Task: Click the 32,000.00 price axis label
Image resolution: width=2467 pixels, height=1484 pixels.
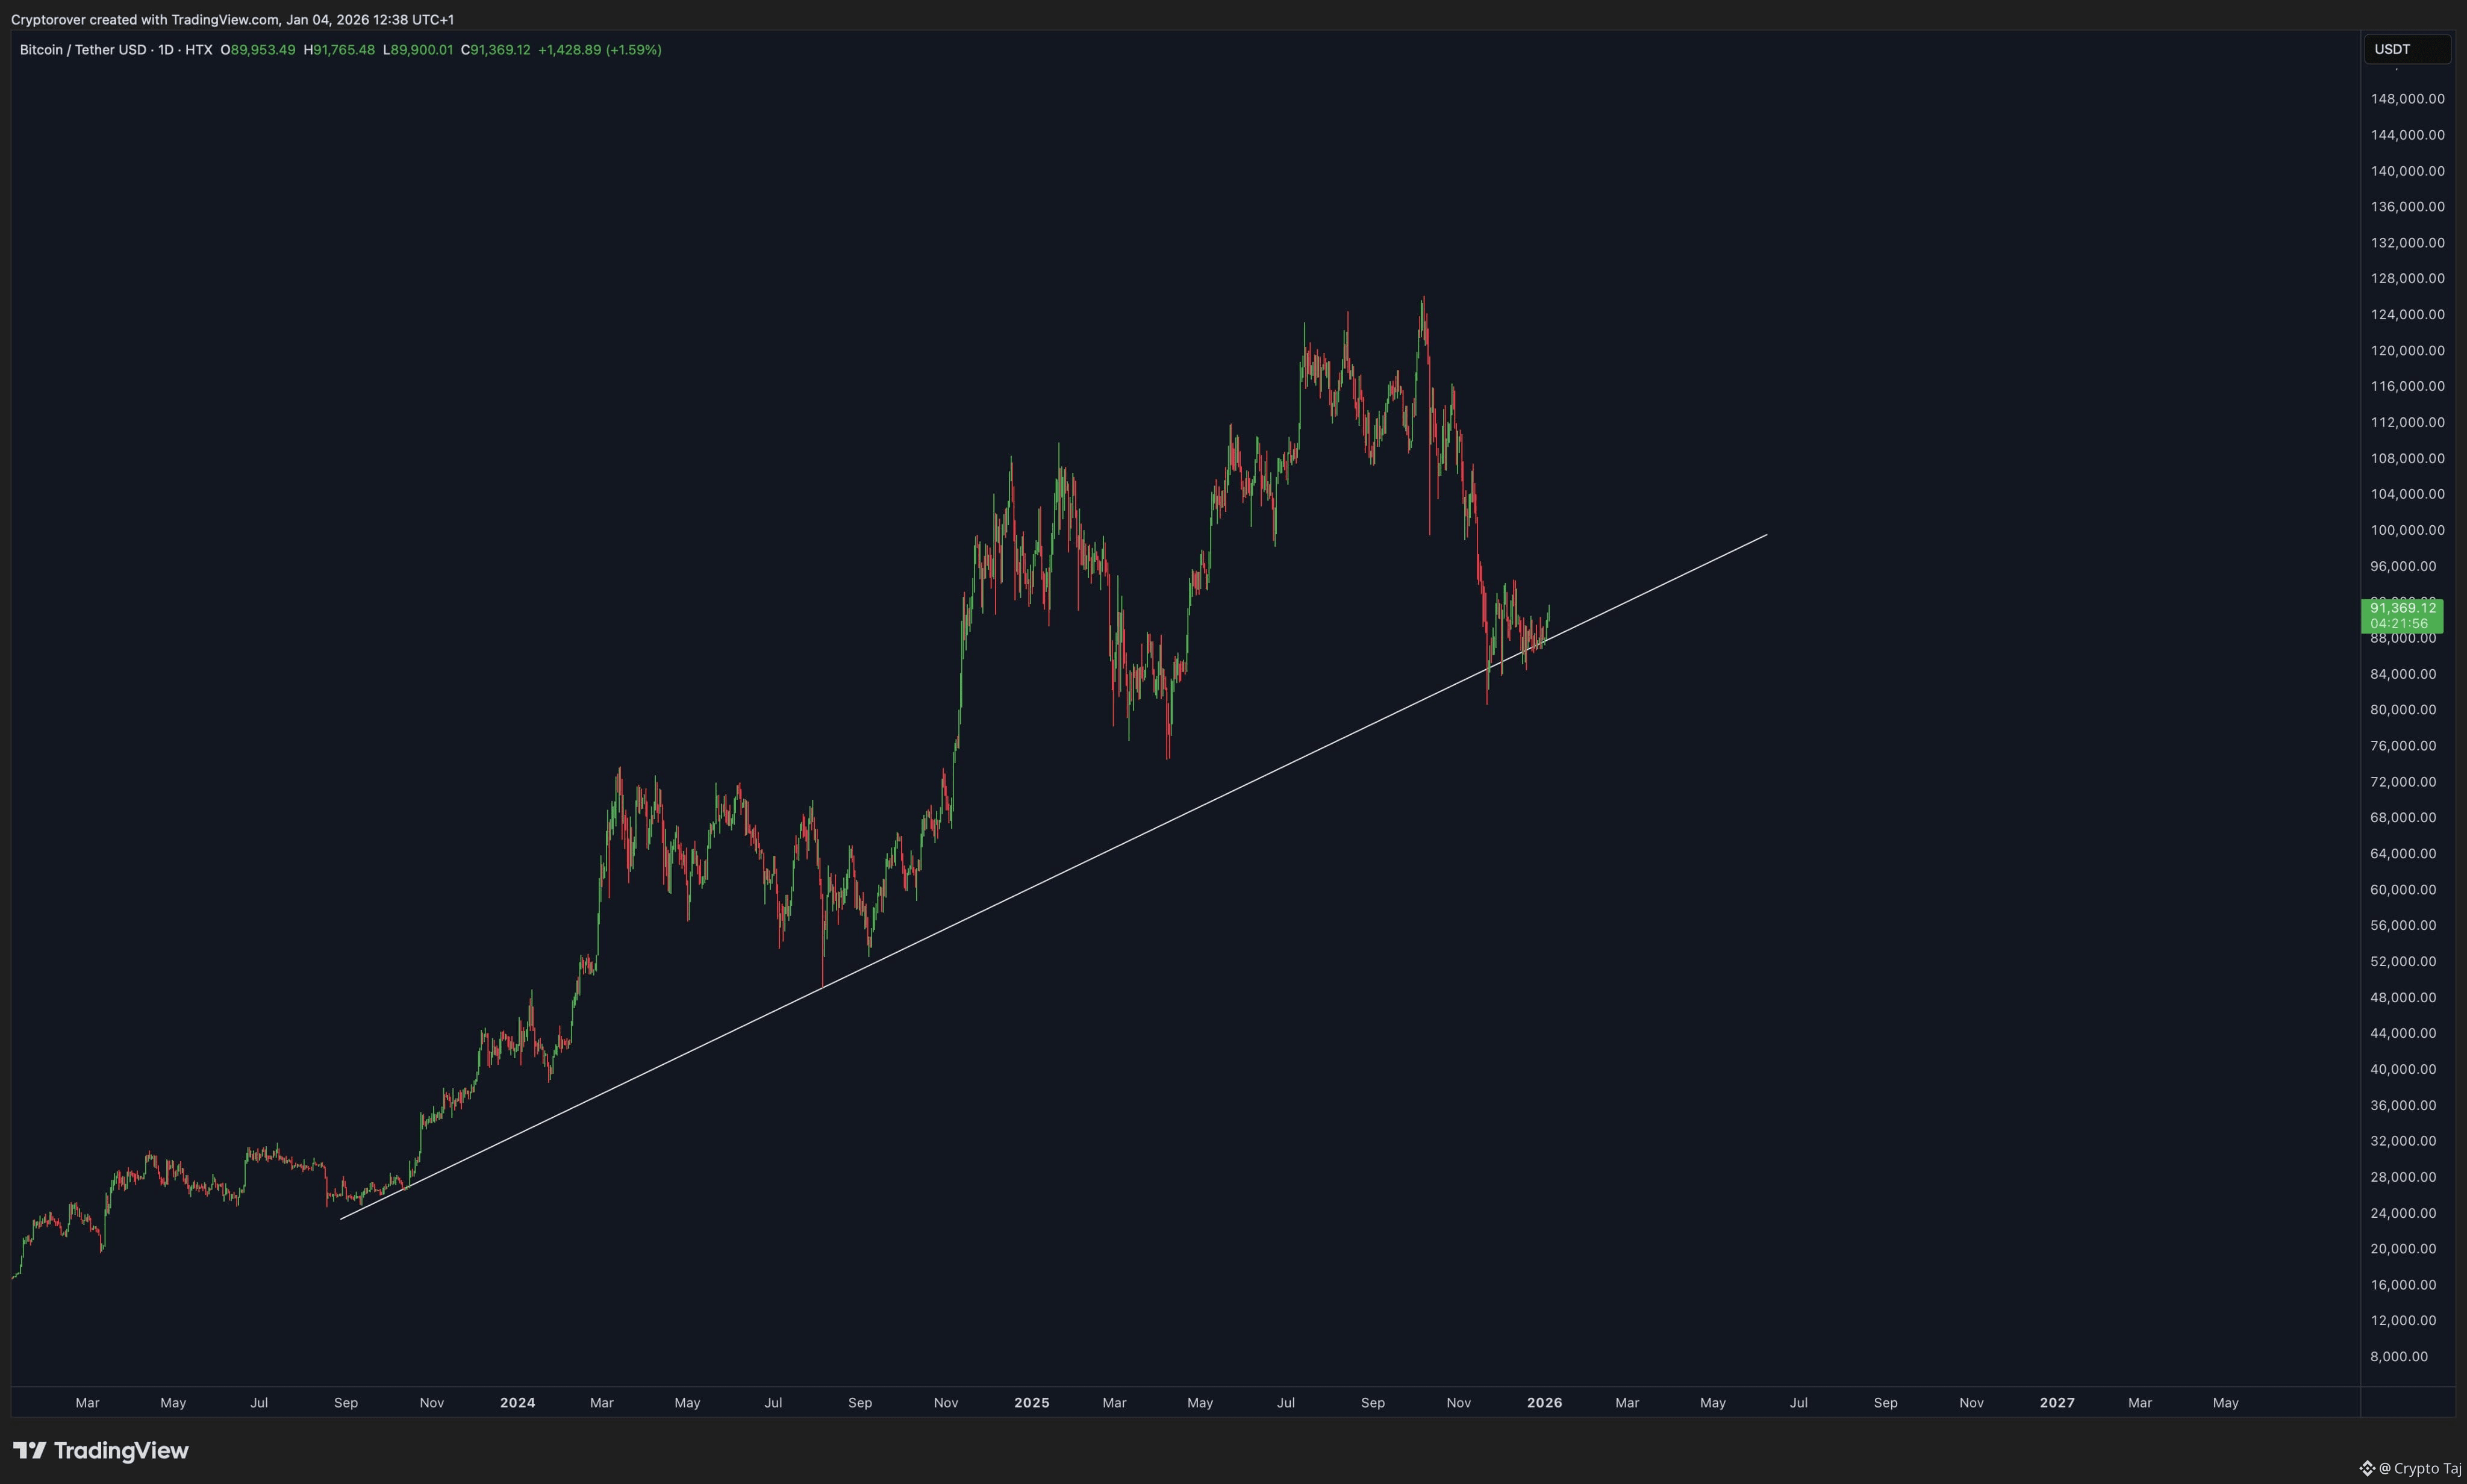Action: (x=2403, y=1141)
